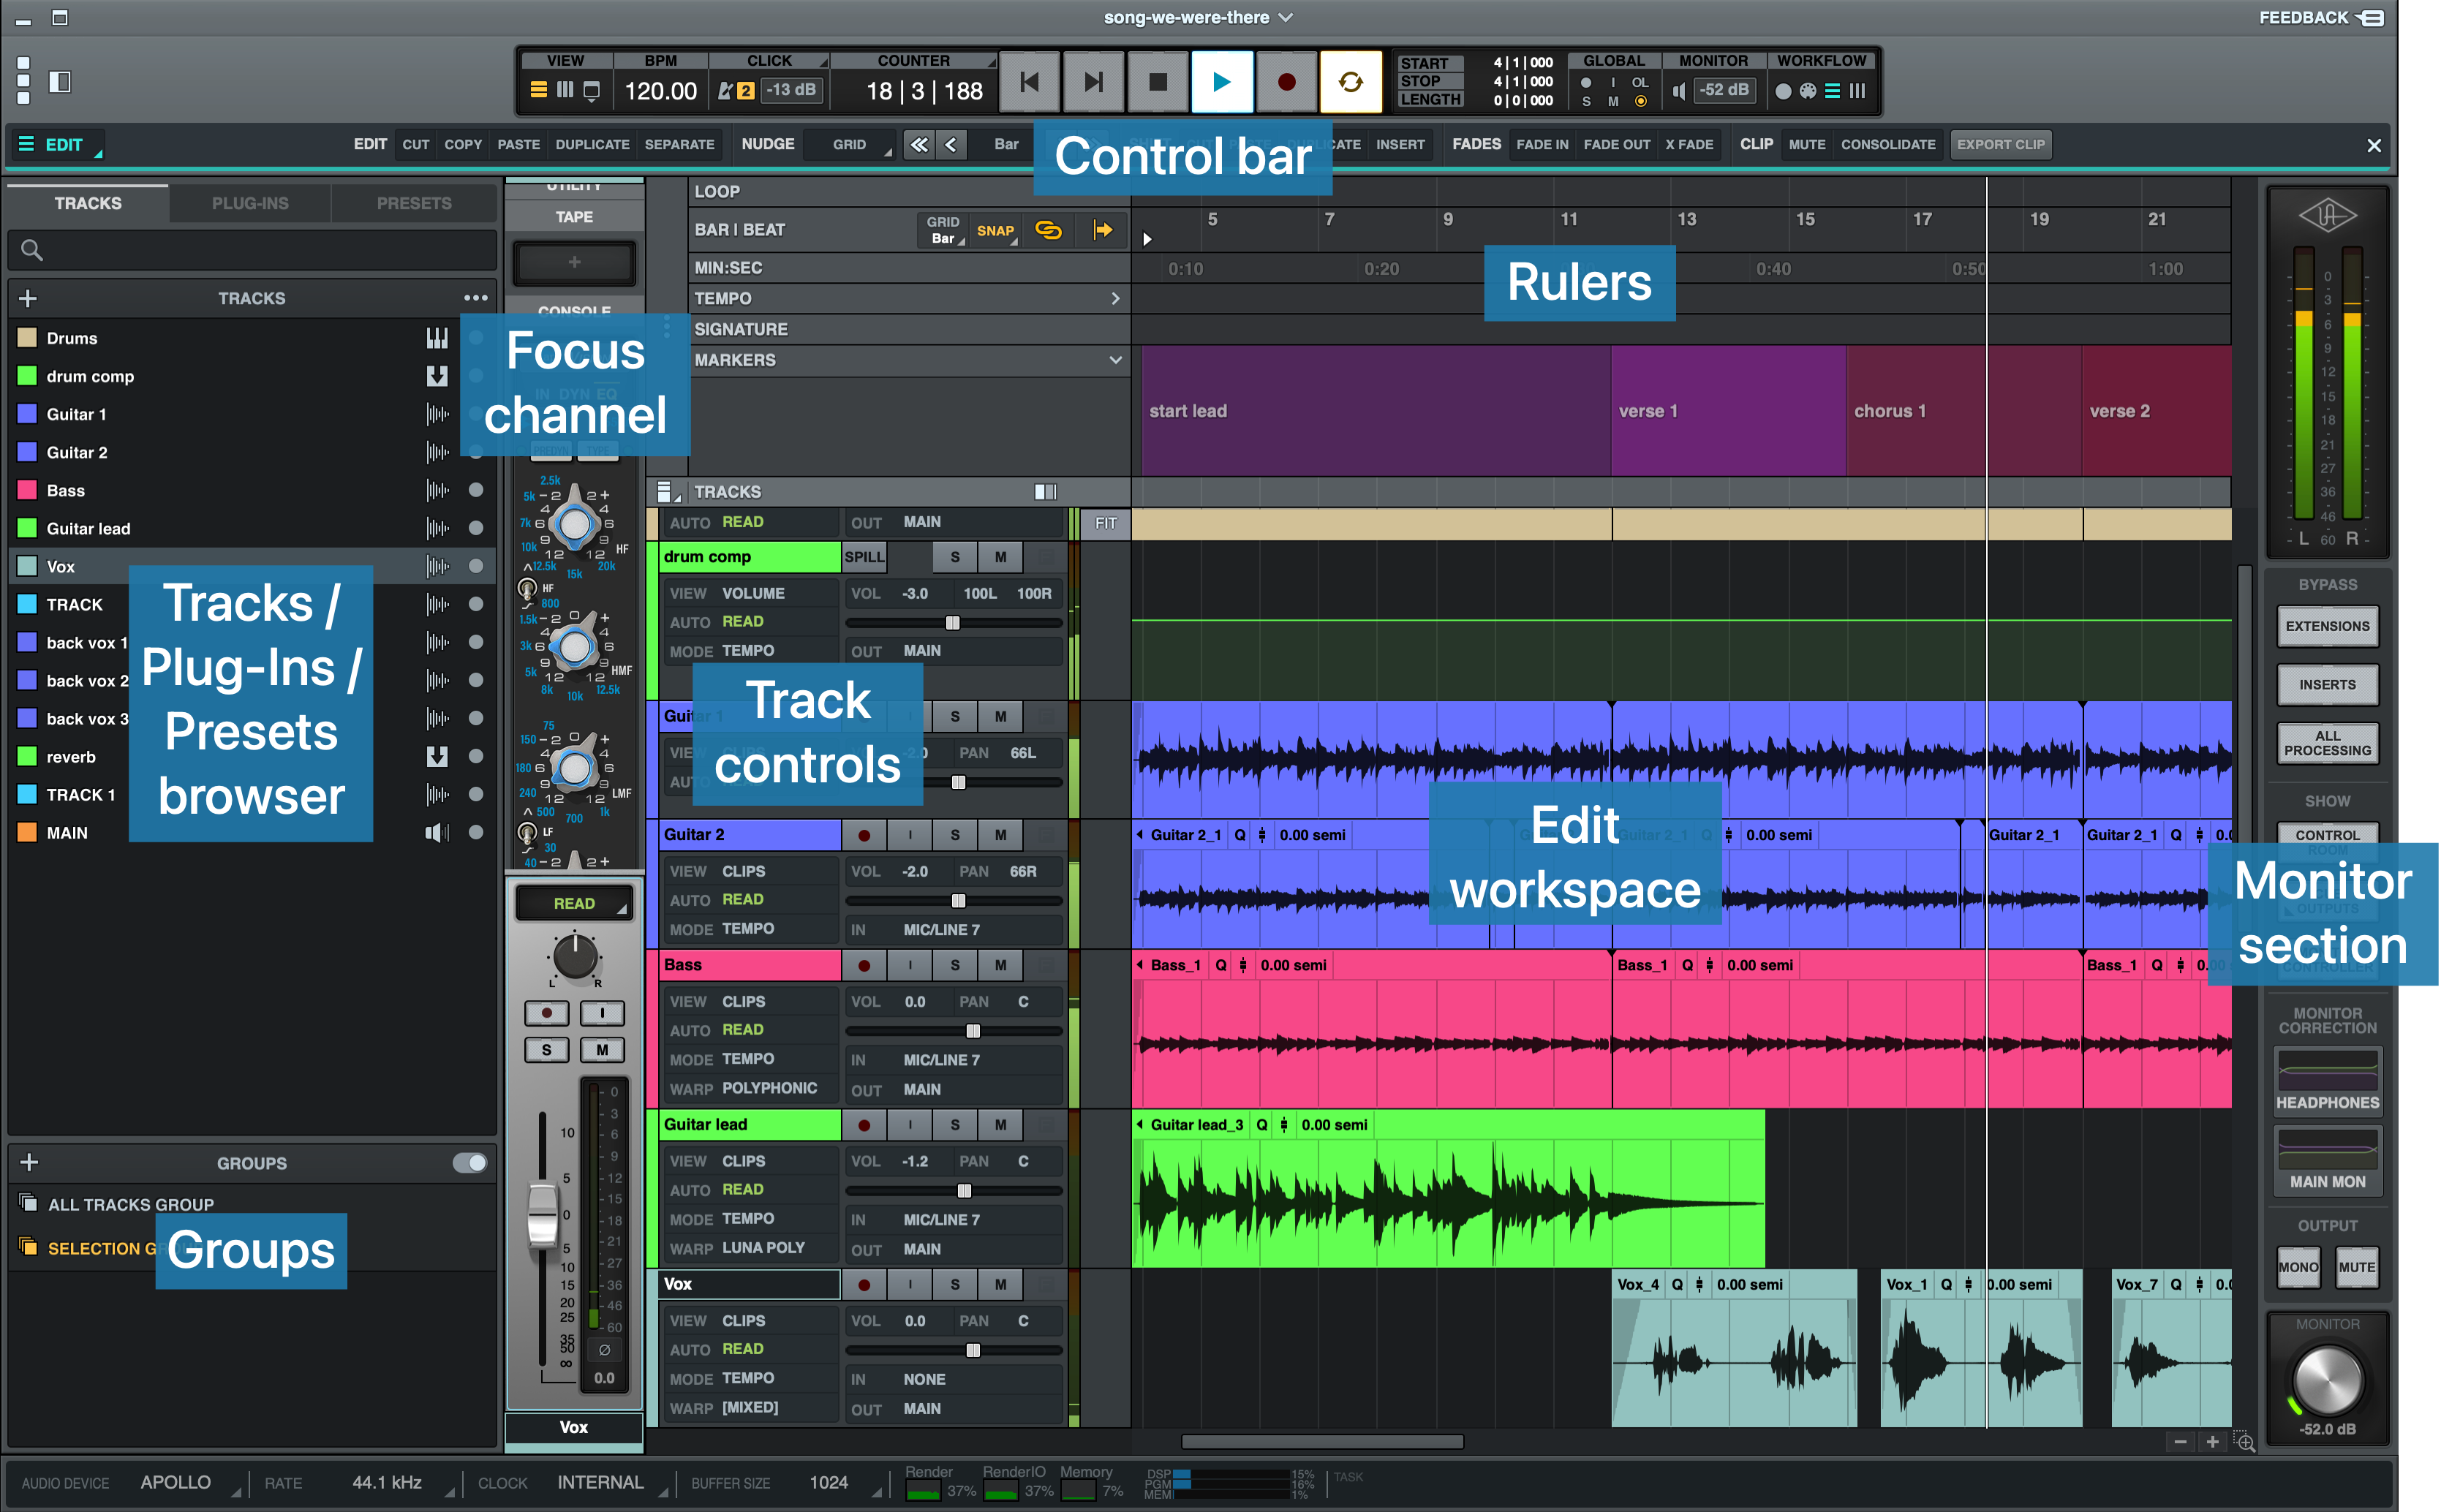Select the TRACKS browser tab
The width and height of the screenshot is (2441, 1512).
[88, 204]
